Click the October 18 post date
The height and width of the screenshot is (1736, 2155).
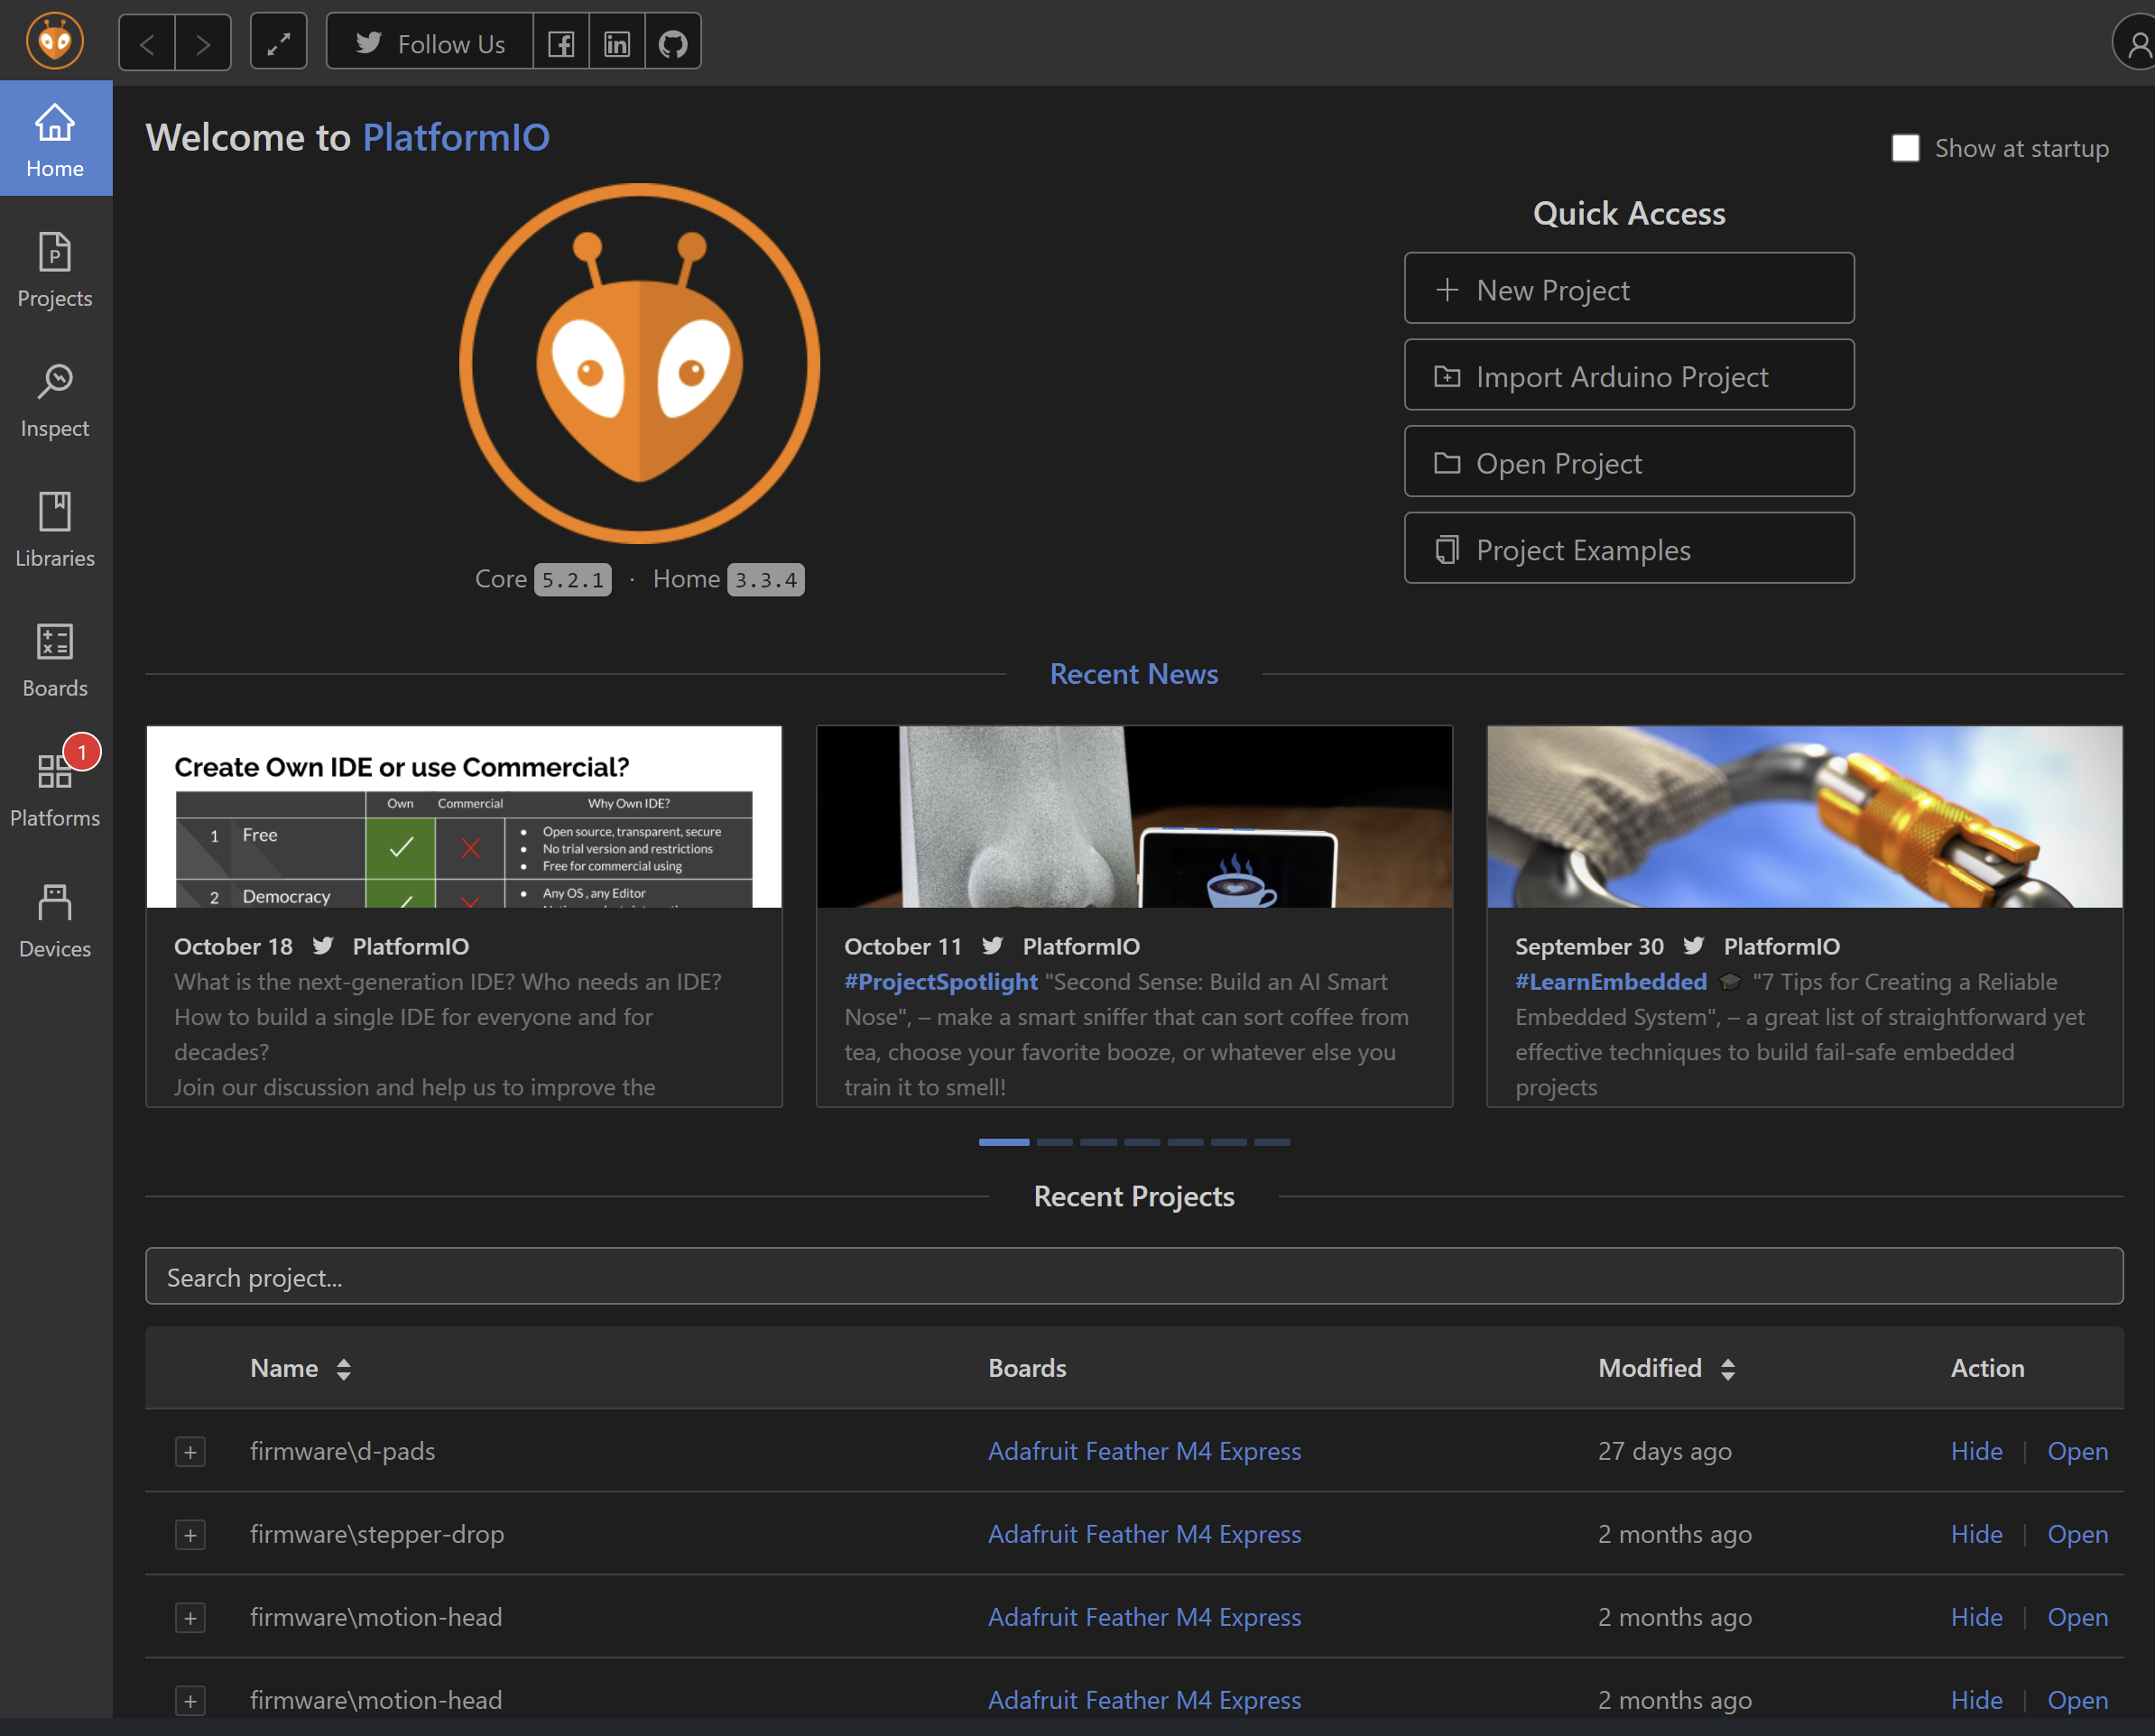pyautogui.click(x=233, y=946)
